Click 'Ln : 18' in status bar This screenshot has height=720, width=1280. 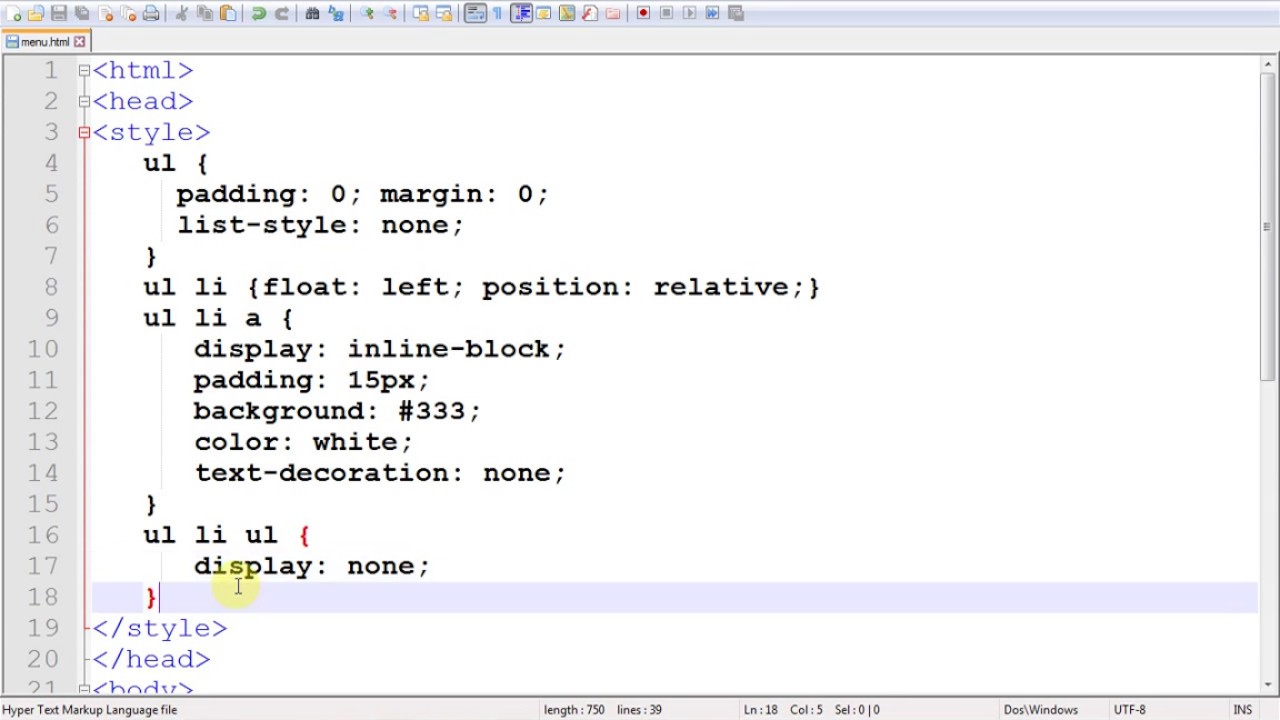(763, 710)
